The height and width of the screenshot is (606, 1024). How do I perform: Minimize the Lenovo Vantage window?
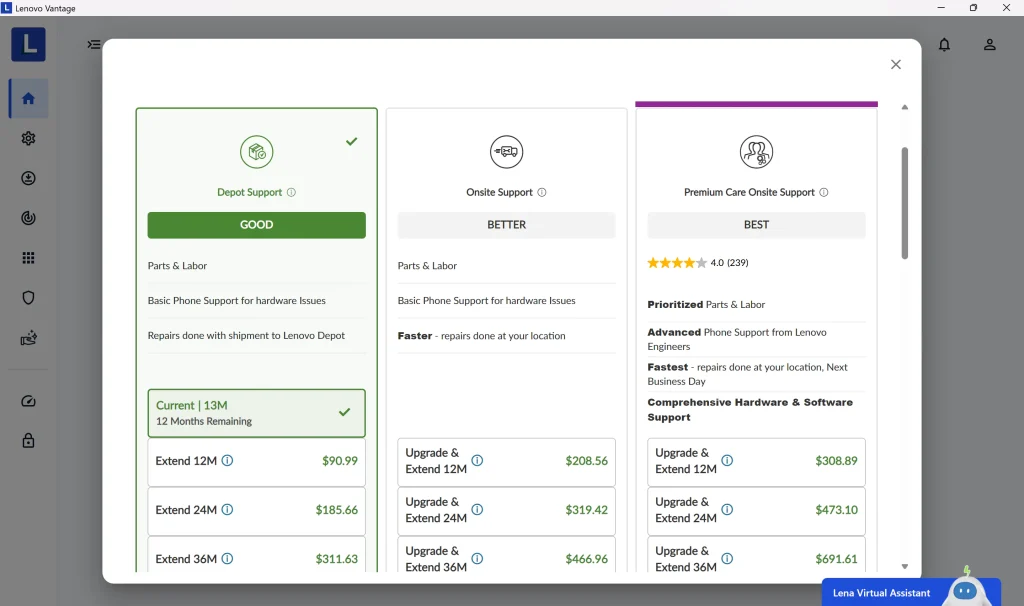[941, 8]
